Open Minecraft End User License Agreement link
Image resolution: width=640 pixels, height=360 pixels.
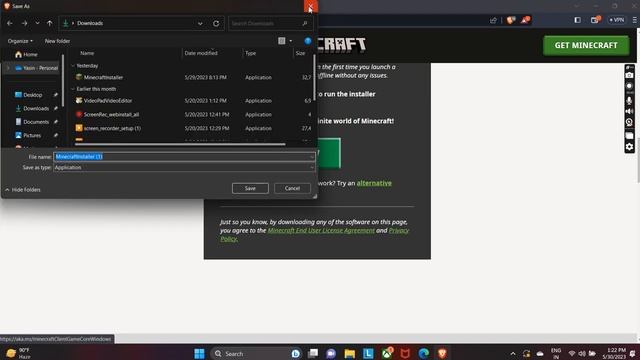(321, 230)
